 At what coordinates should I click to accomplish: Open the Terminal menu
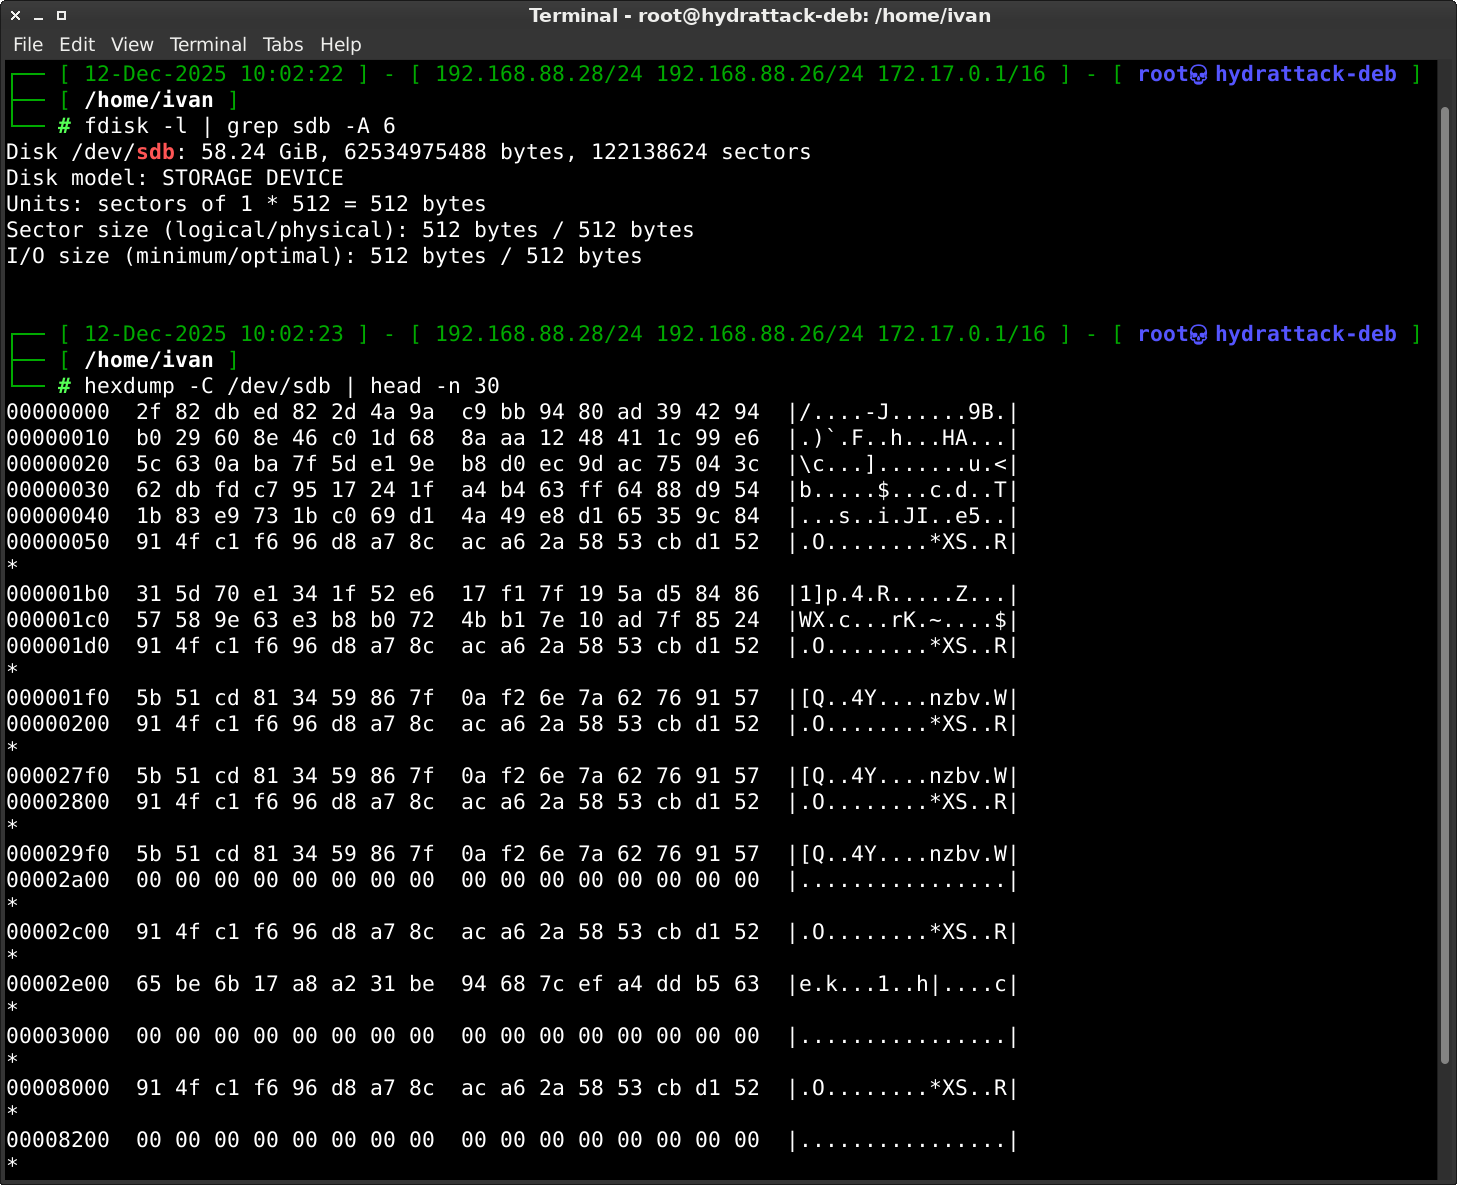pyautogui.click(x=208, y=44)
